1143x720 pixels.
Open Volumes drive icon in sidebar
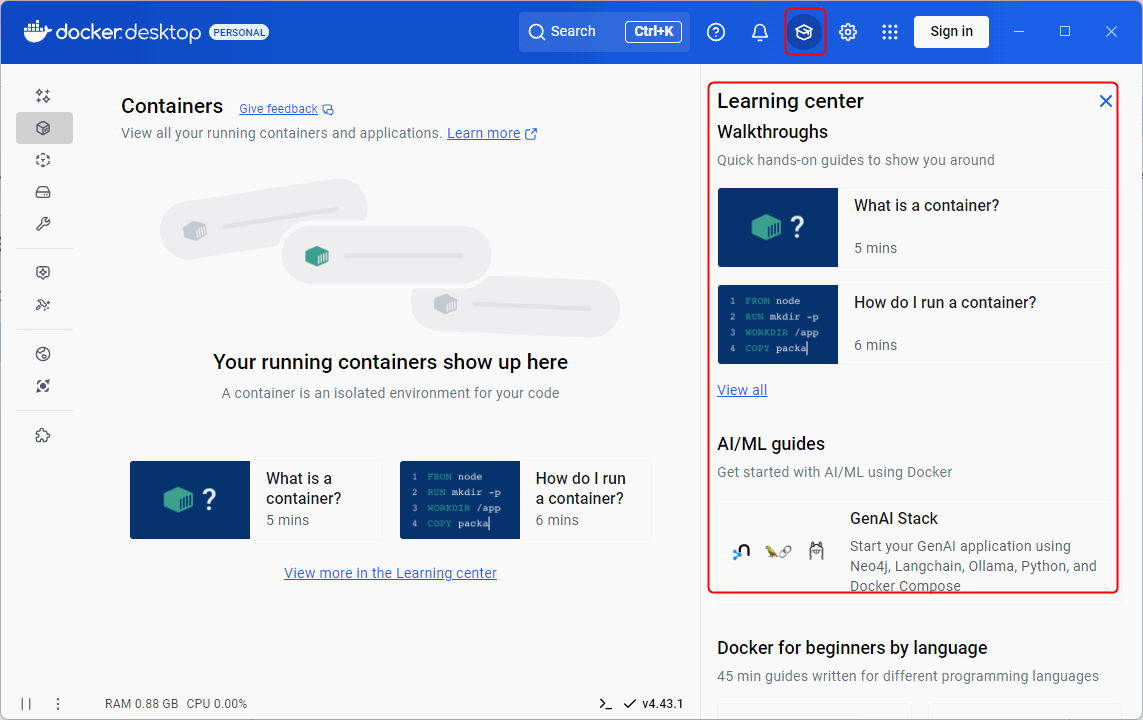click(43, 192)
